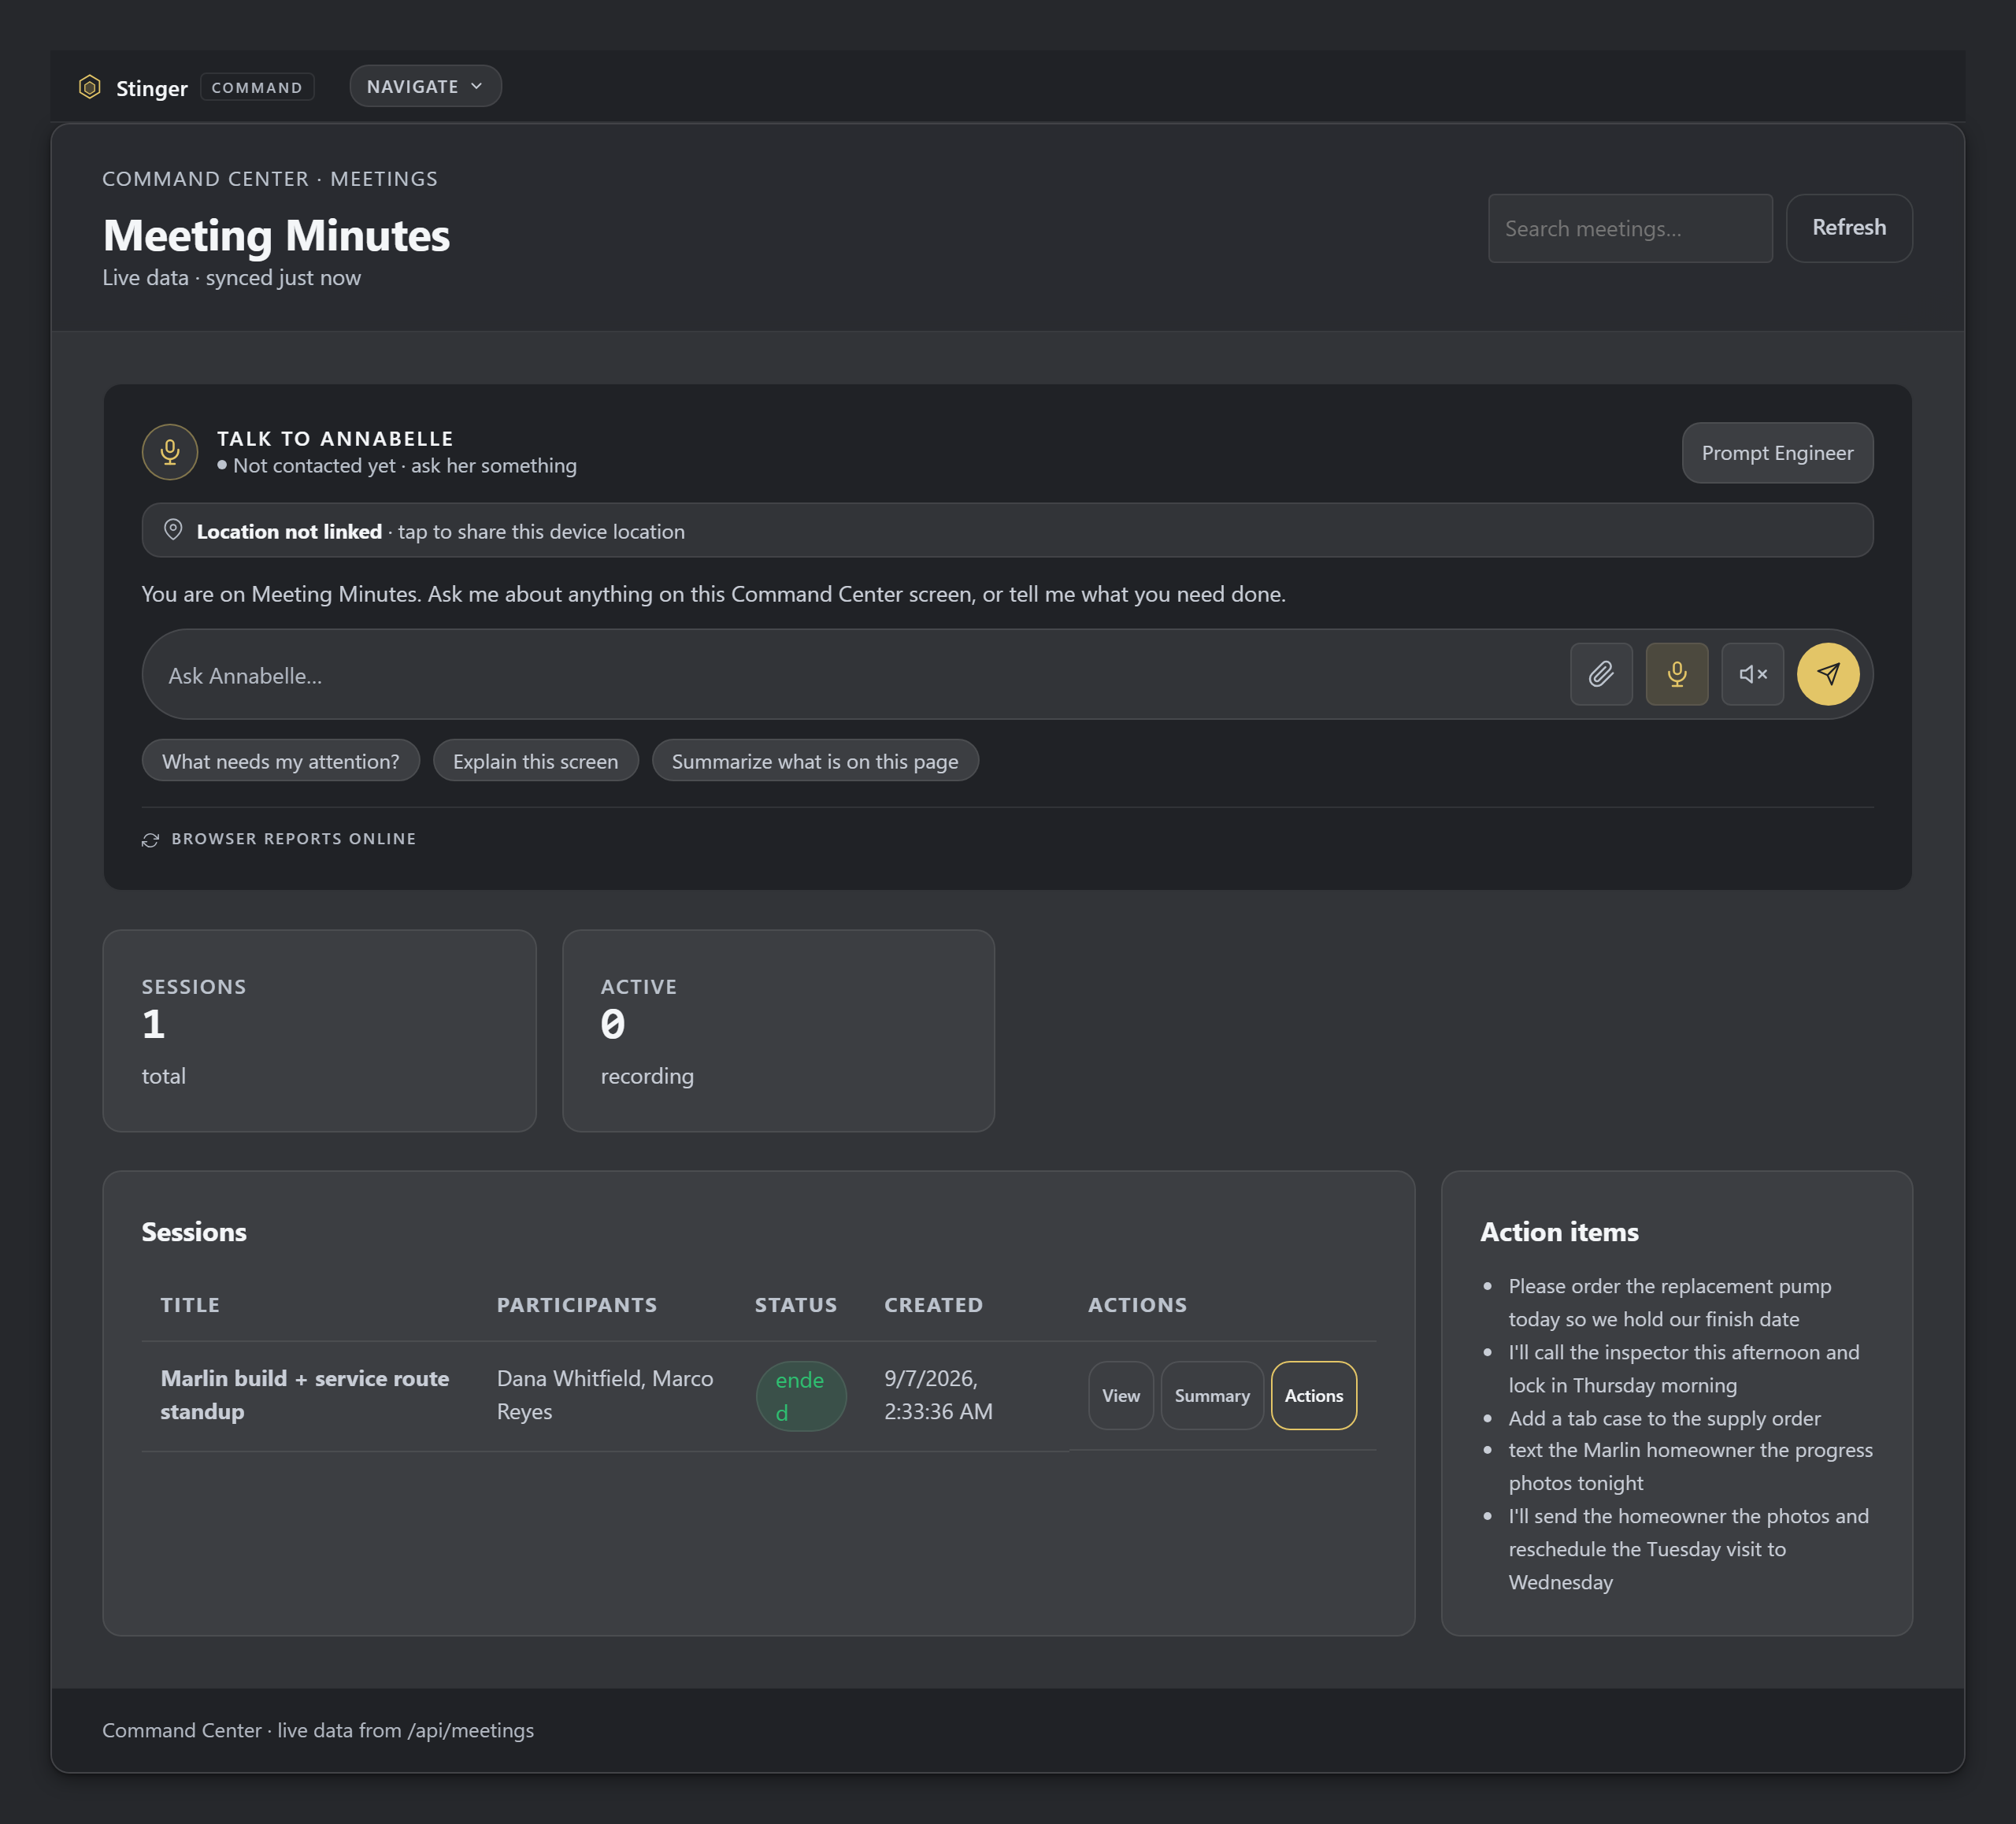Click the 'COMMAND CENTER · MEETINGS' breadcrumb
This screenshot has width=2016, height=1824.
(270, 179)
